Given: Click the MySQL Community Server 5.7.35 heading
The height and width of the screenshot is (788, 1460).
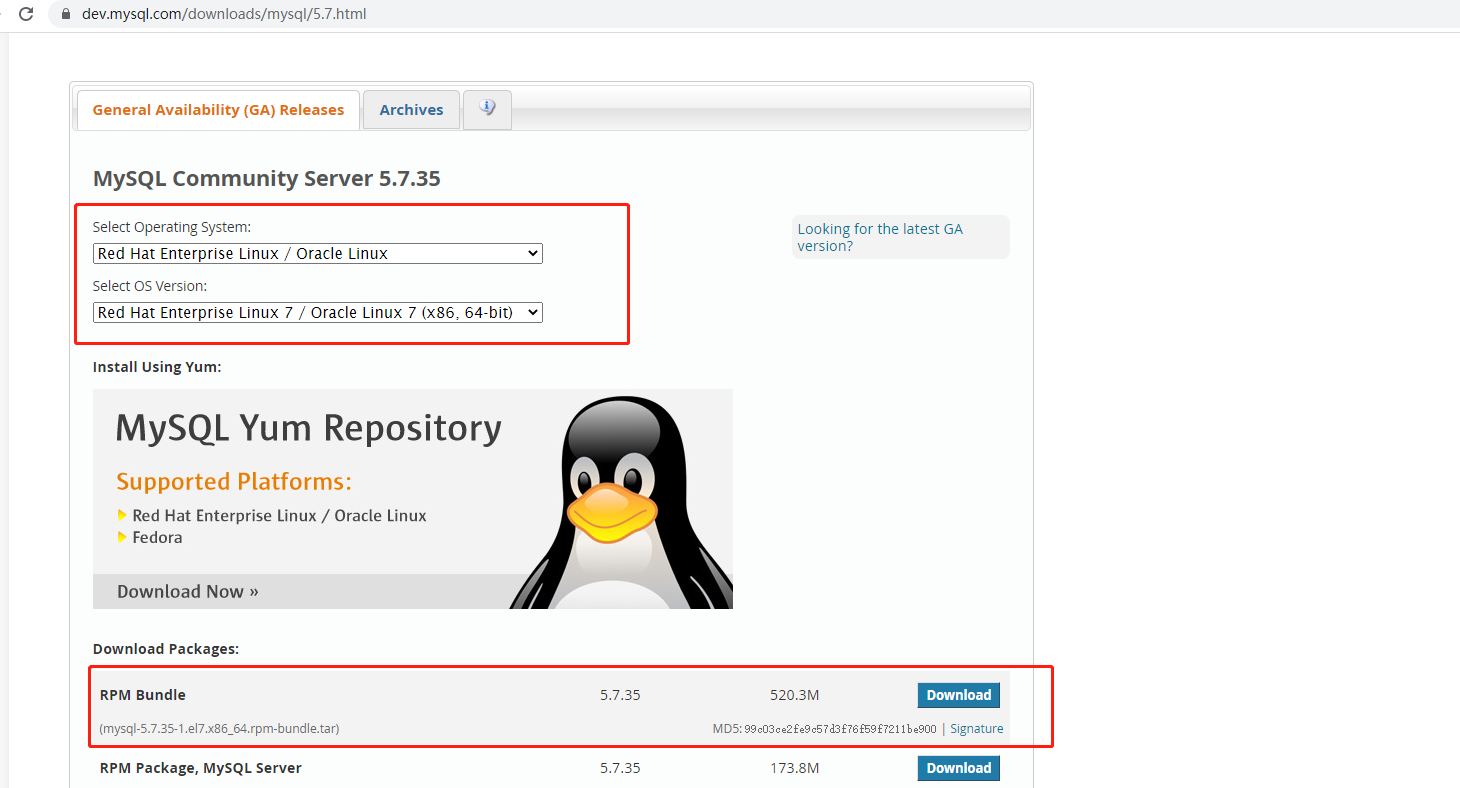Looking at the screenshot, I should pos(267,179).
